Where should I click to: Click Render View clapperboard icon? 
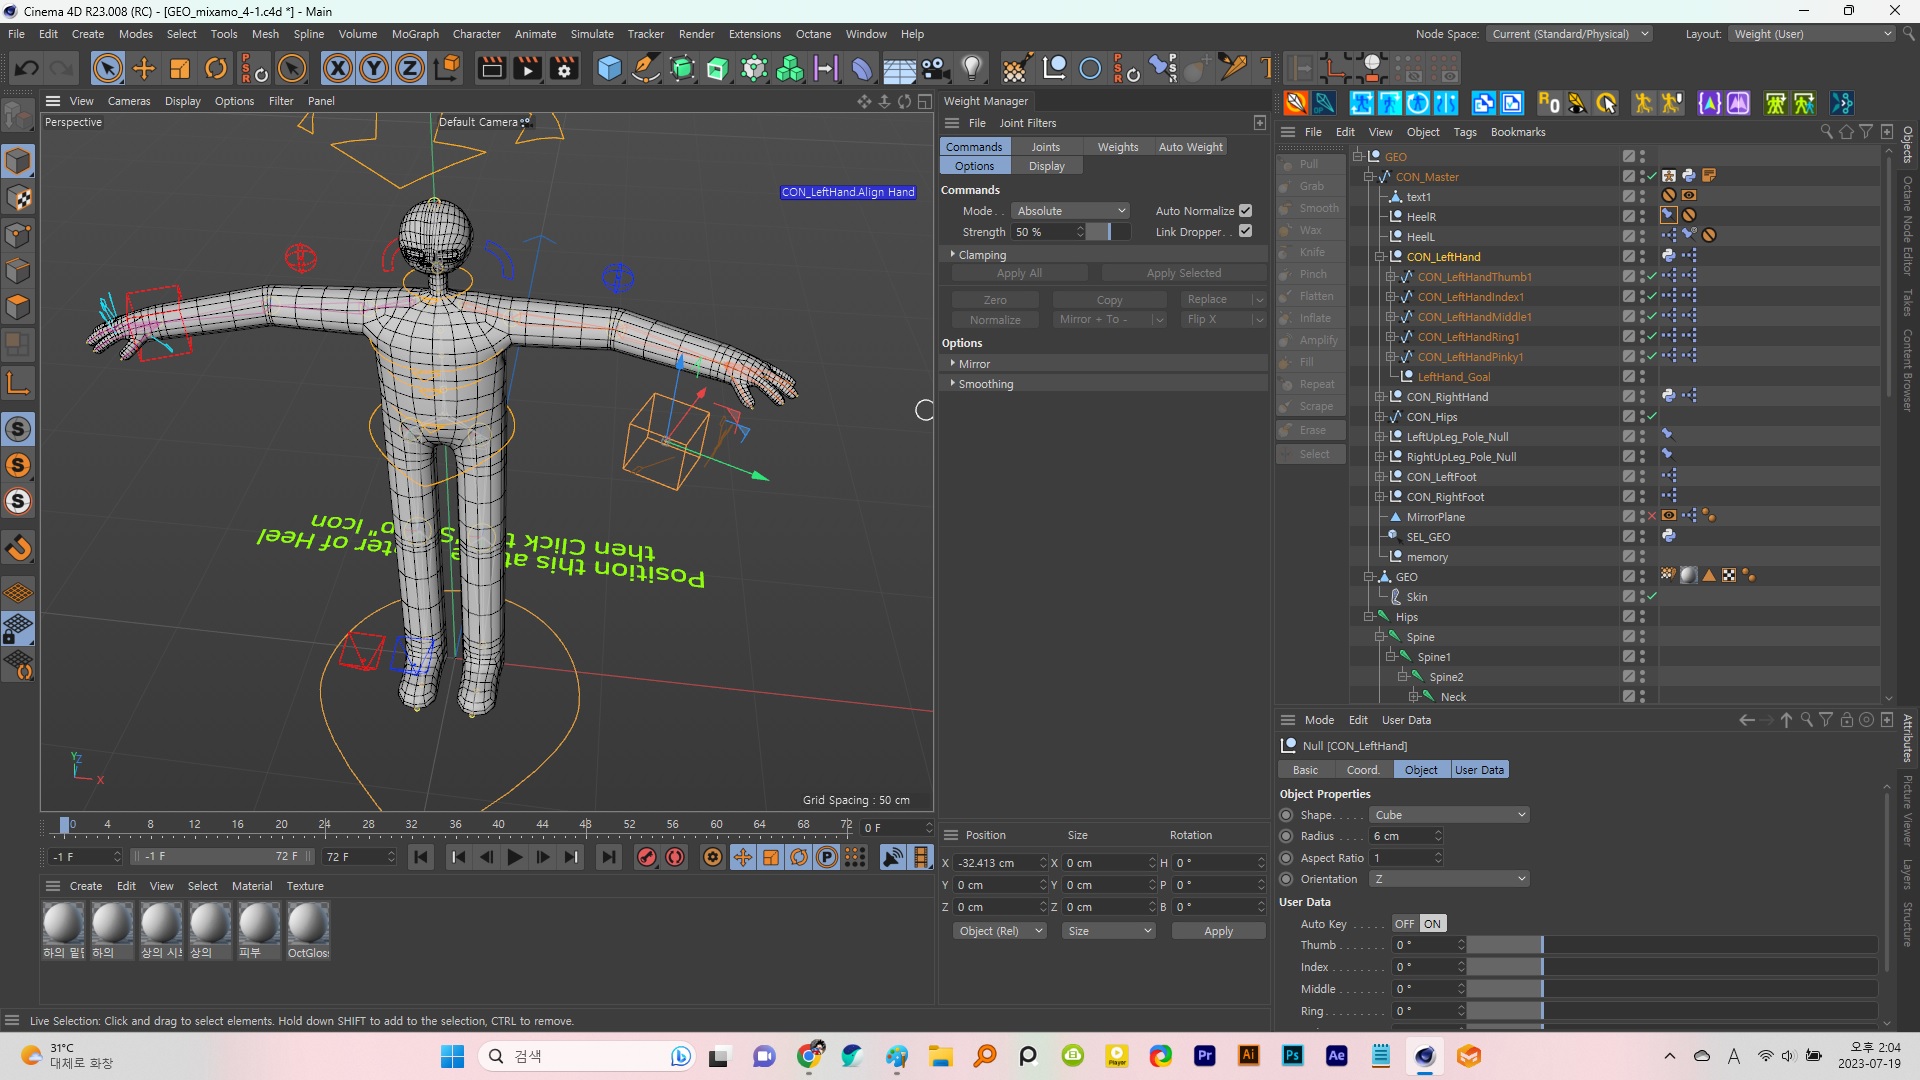pos(491,68)
